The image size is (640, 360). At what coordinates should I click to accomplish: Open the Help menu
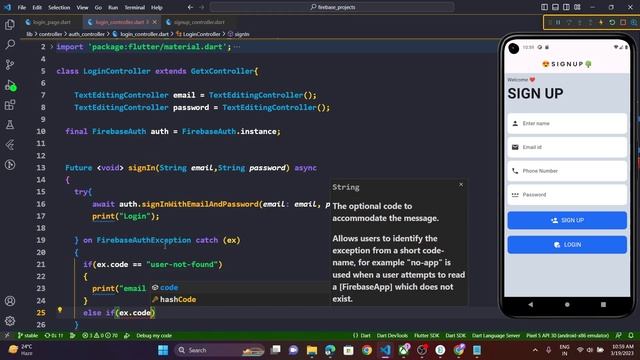click(x=157, y=7)
